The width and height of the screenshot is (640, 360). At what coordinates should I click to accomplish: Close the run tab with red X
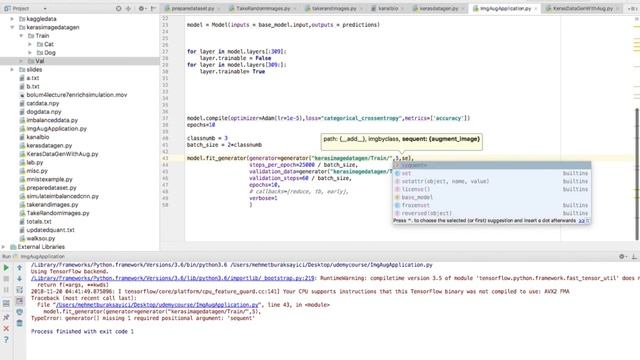coord(6,328)
